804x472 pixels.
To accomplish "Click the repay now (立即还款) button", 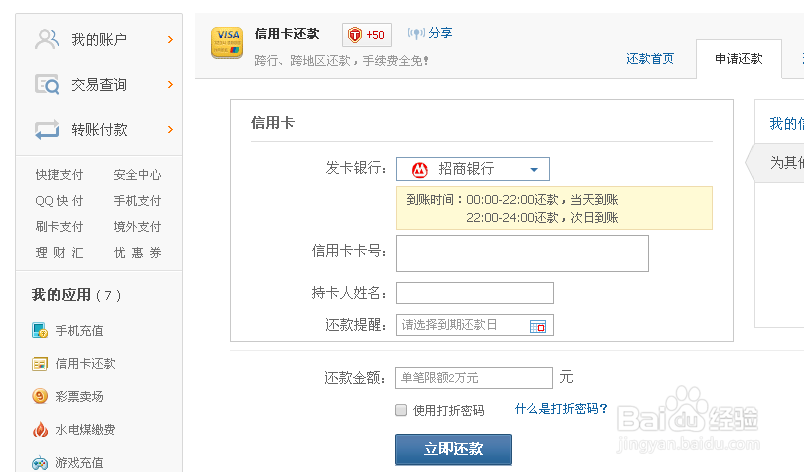I will tap(453, 449).
